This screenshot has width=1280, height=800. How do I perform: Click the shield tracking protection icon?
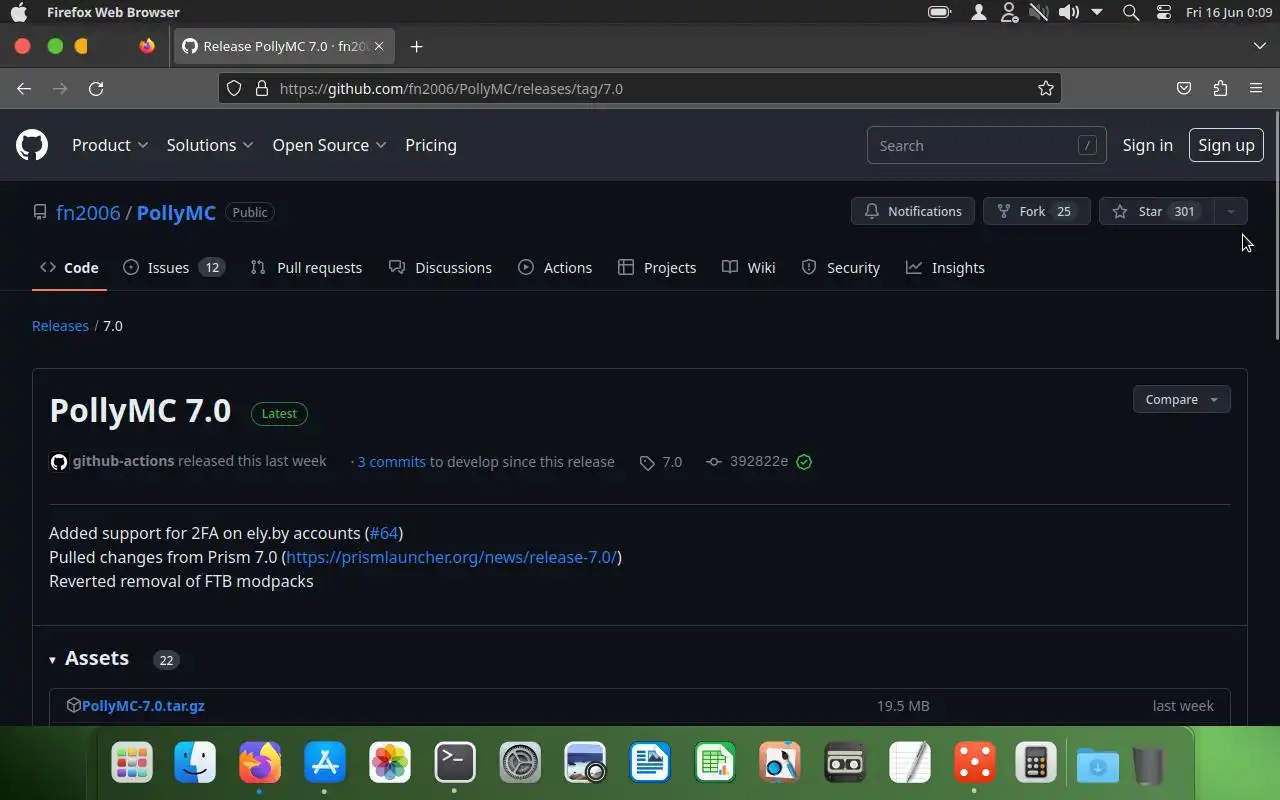[x=234, y=88]
